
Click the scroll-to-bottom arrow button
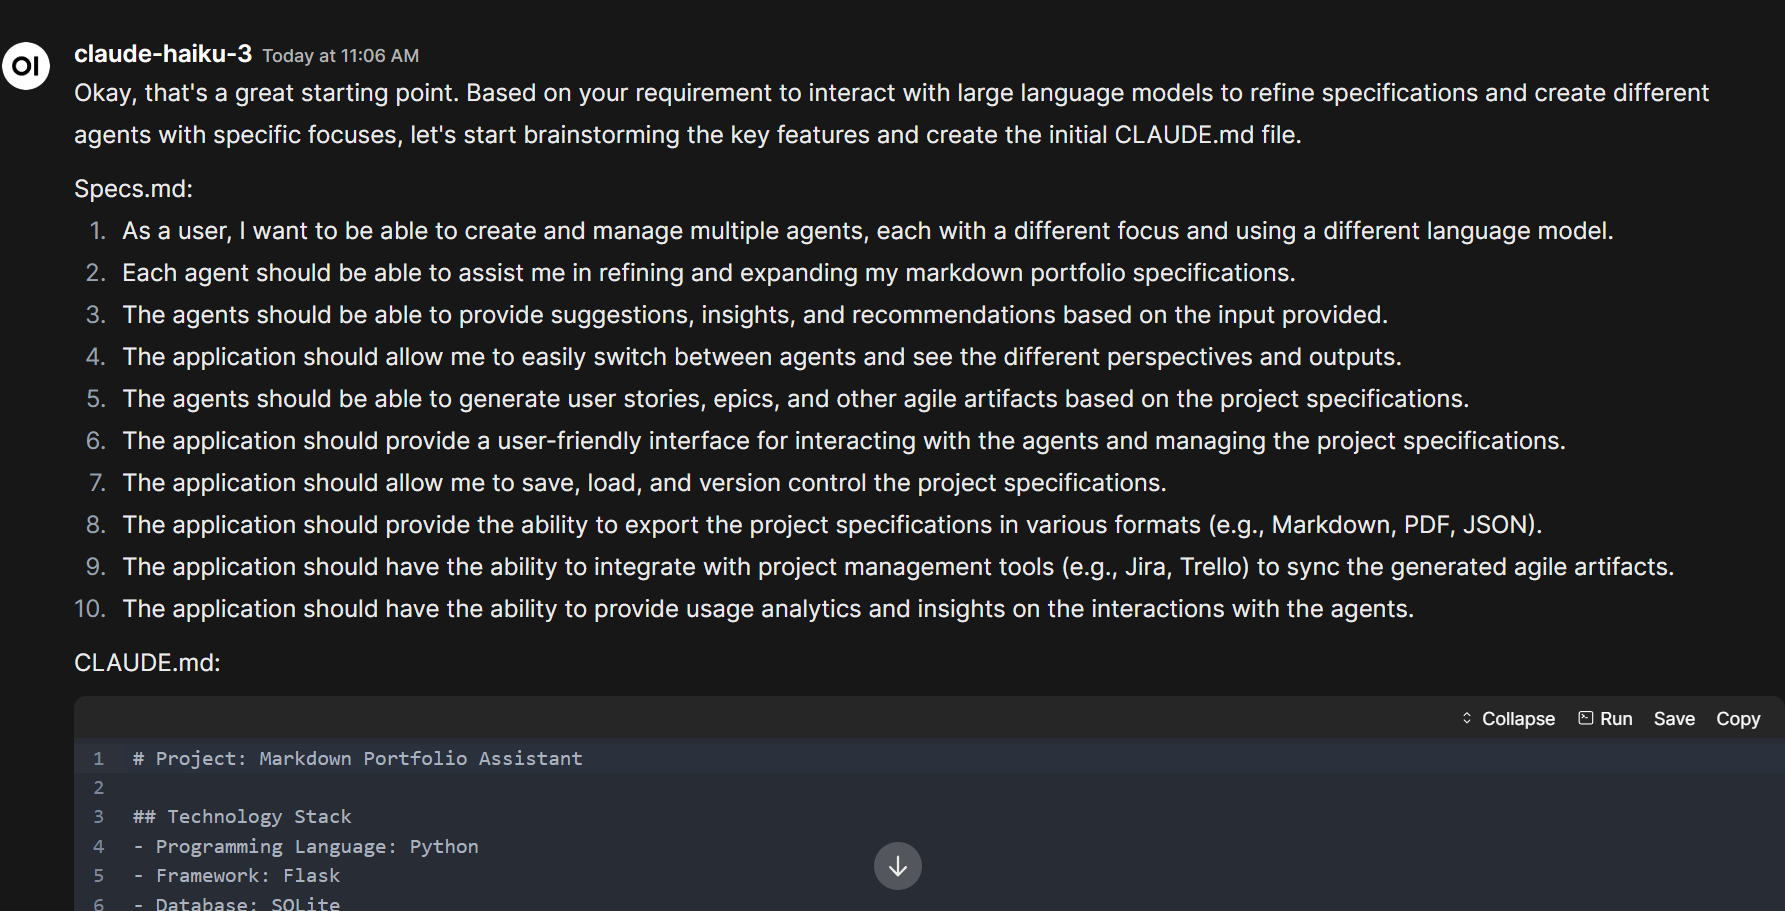[898, 866]
